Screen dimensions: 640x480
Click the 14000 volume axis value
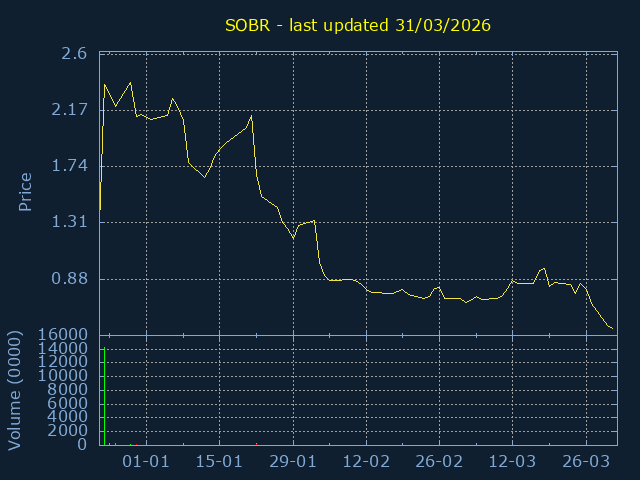64,348
